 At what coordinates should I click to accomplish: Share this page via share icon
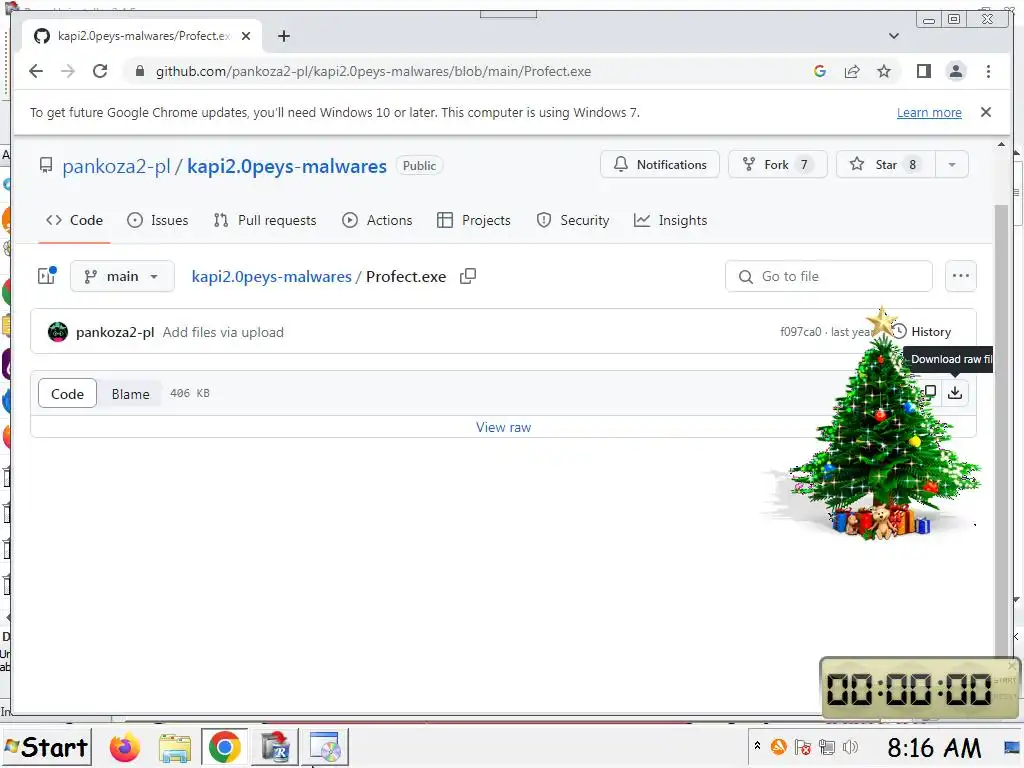[852, 71]
